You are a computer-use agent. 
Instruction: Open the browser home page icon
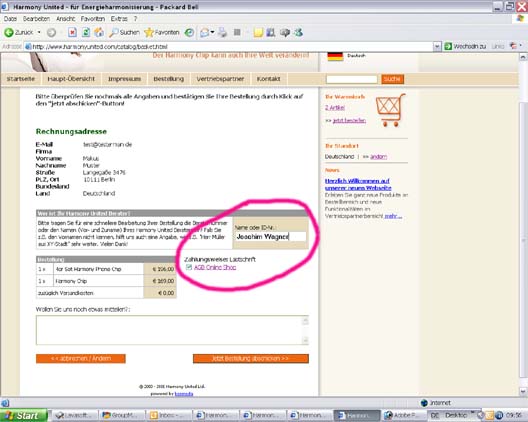(99, 32)
